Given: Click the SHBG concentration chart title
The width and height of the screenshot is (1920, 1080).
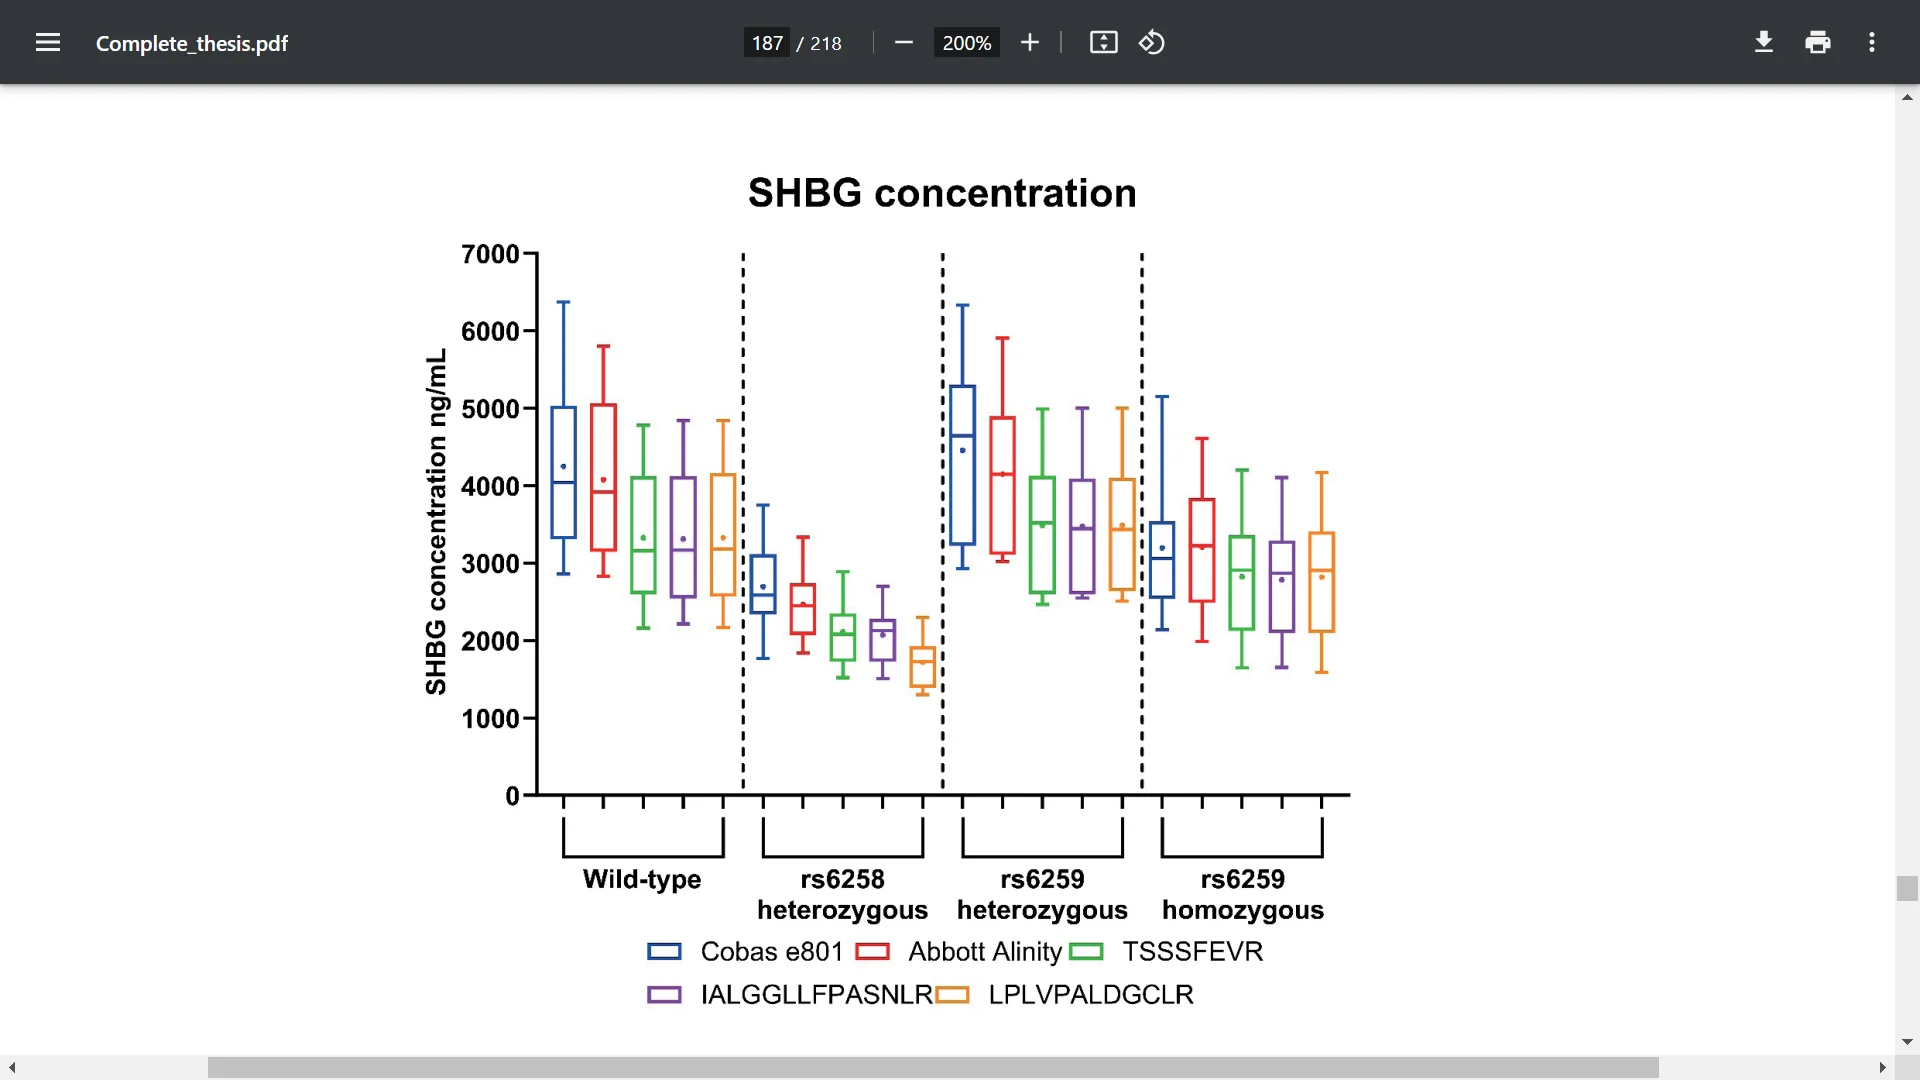Looking at the screenshot, I should click(942, 193).
